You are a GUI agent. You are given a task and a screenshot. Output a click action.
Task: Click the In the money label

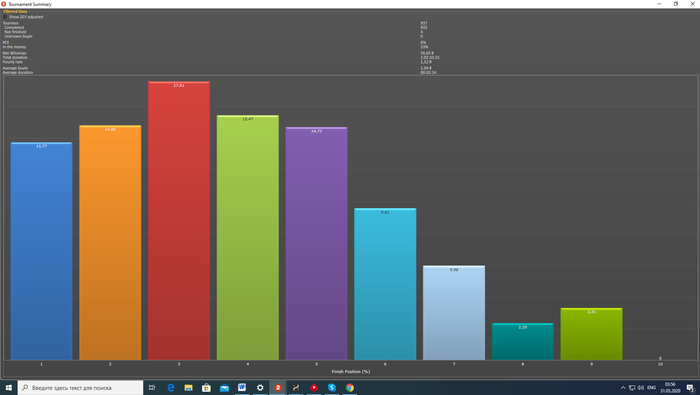(x=14, y=47)
